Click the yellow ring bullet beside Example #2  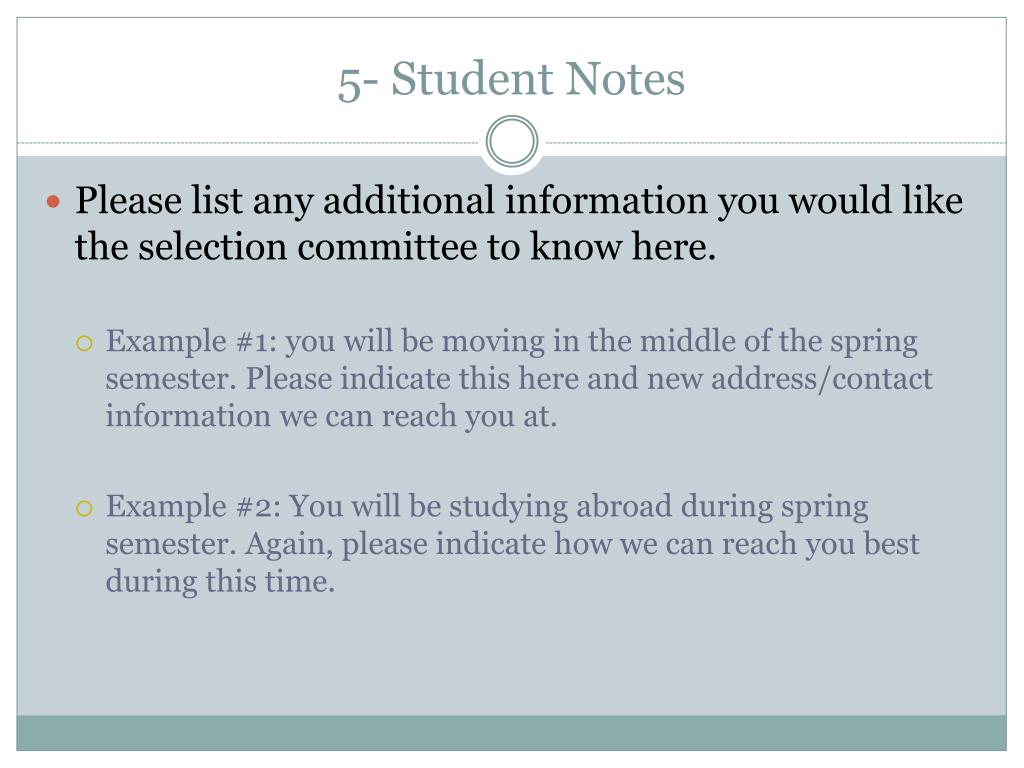click(x=84, y=508)
